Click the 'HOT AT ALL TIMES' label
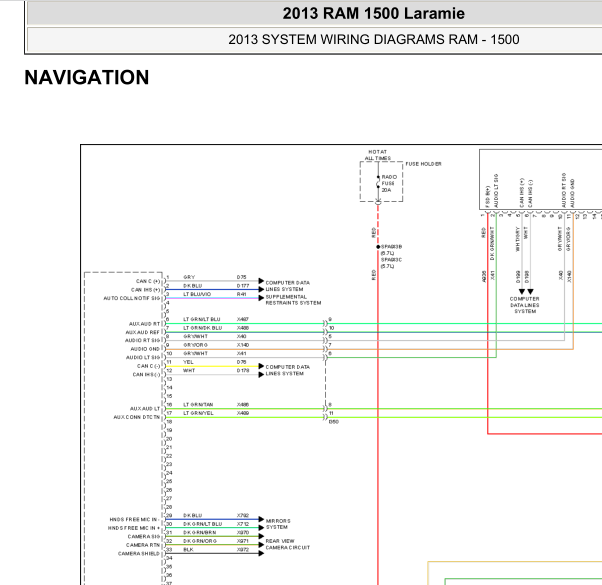The image size is (602, 585). point(378,155)
